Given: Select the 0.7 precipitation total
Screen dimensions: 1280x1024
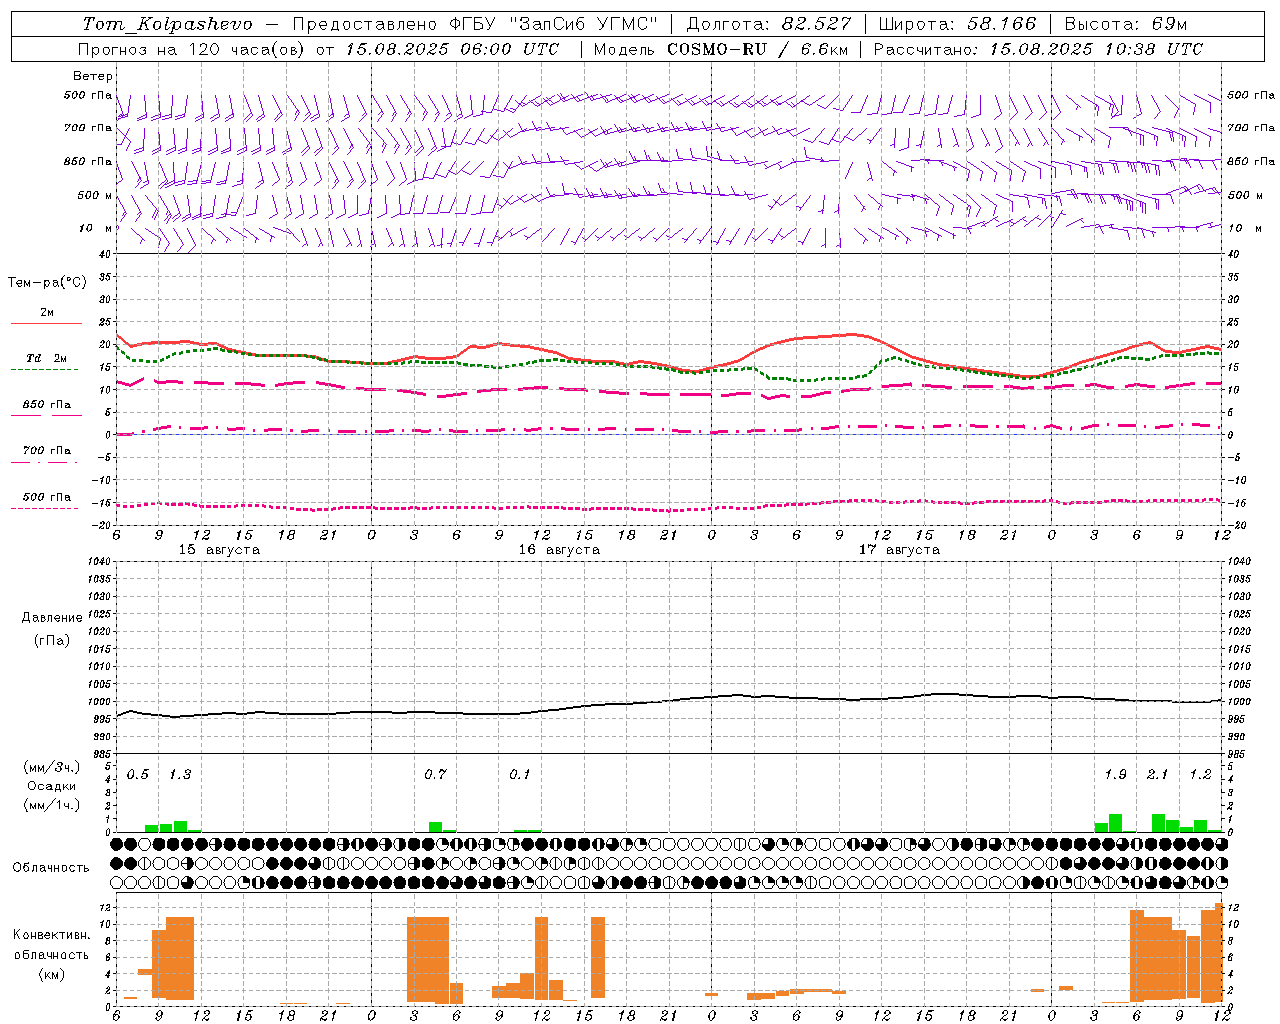Looking at the screenshot, I should [435, 775].
